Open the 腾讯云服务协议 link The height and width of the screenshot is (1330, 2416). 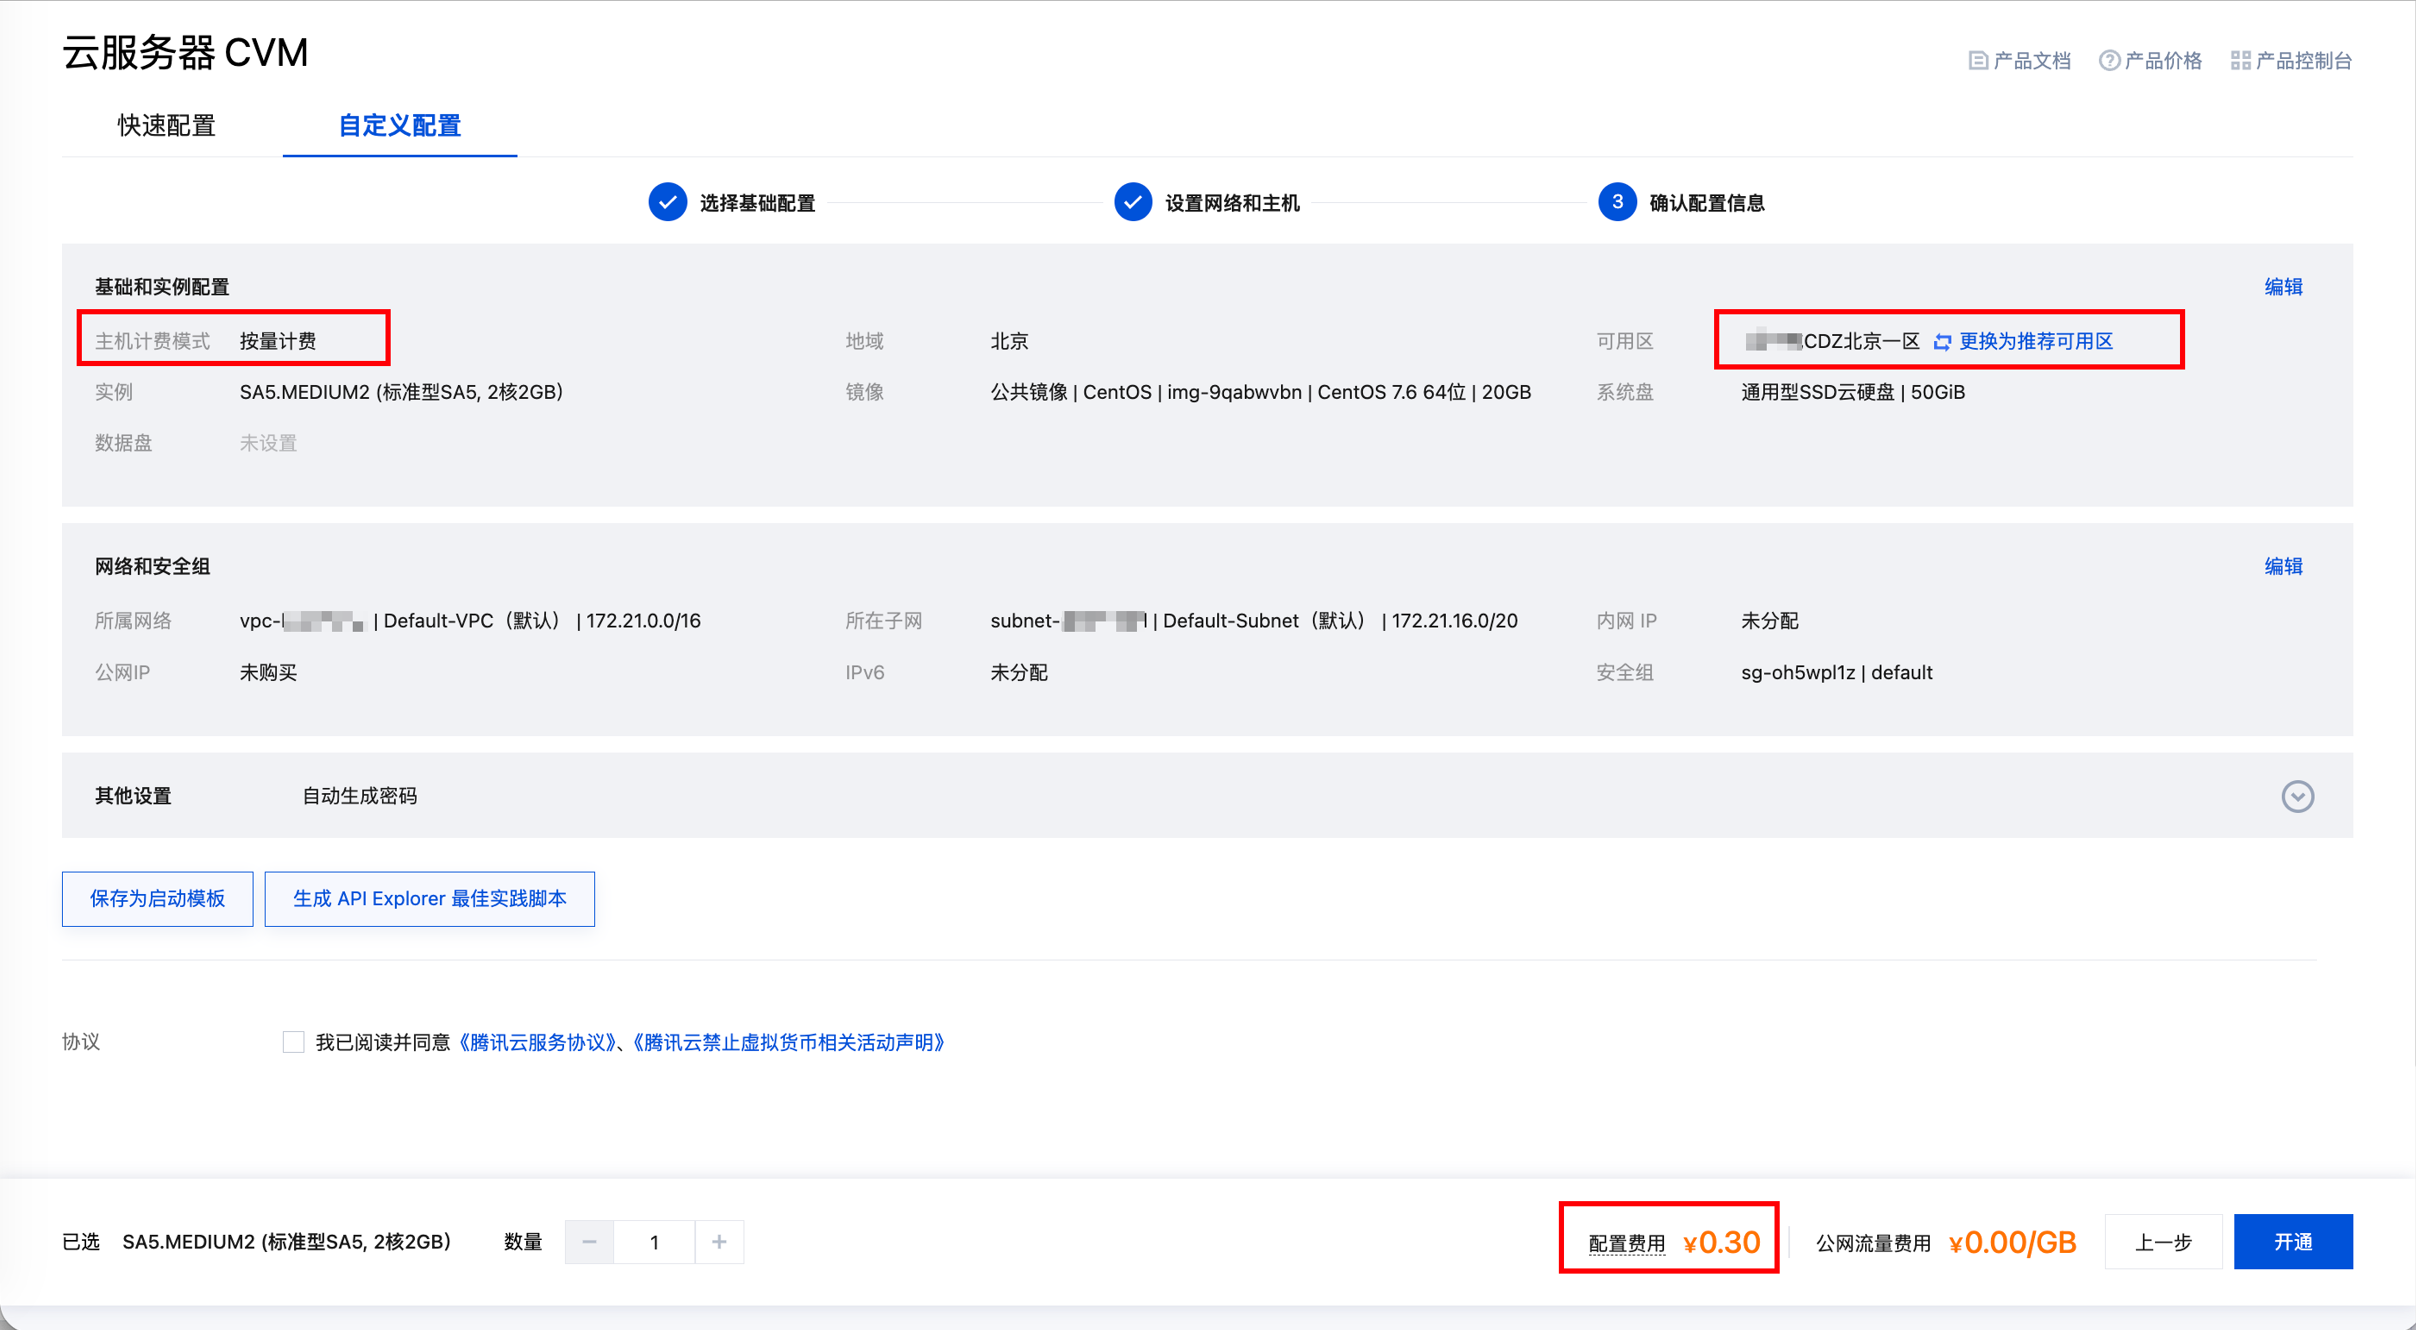point(537,1042)
